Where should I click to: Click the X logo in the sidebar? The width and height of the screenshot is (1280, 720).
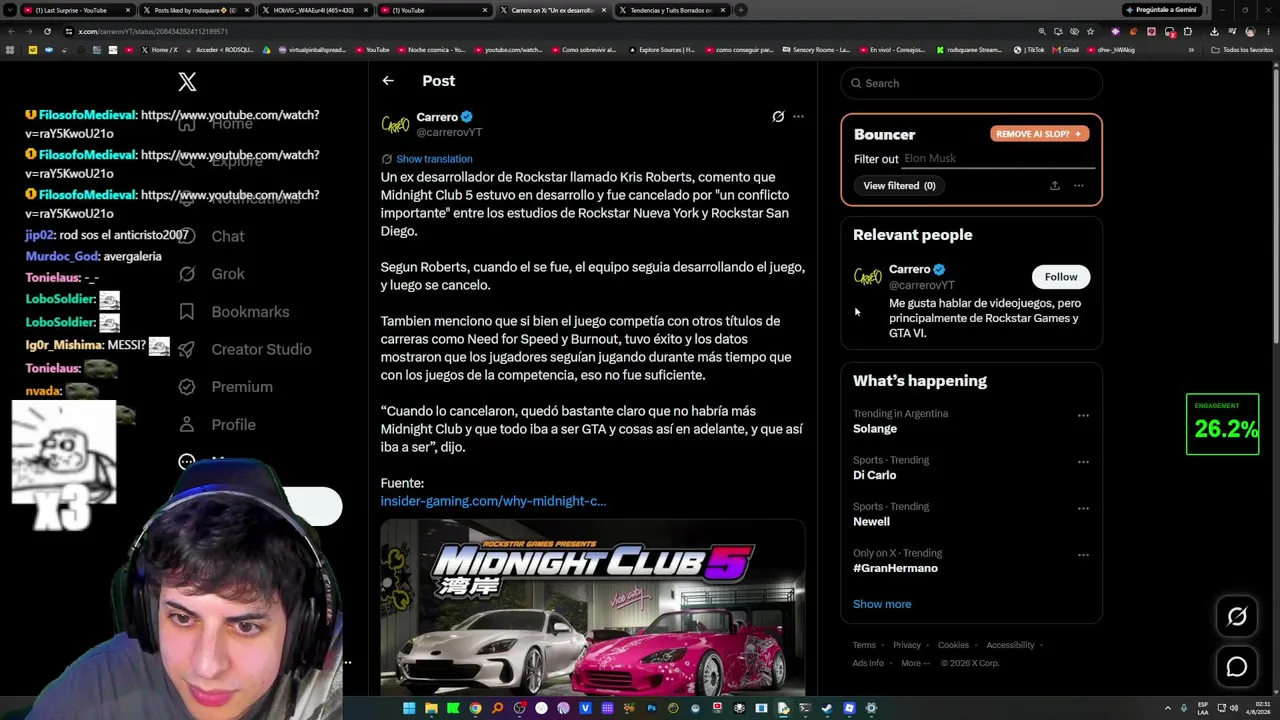187,82
